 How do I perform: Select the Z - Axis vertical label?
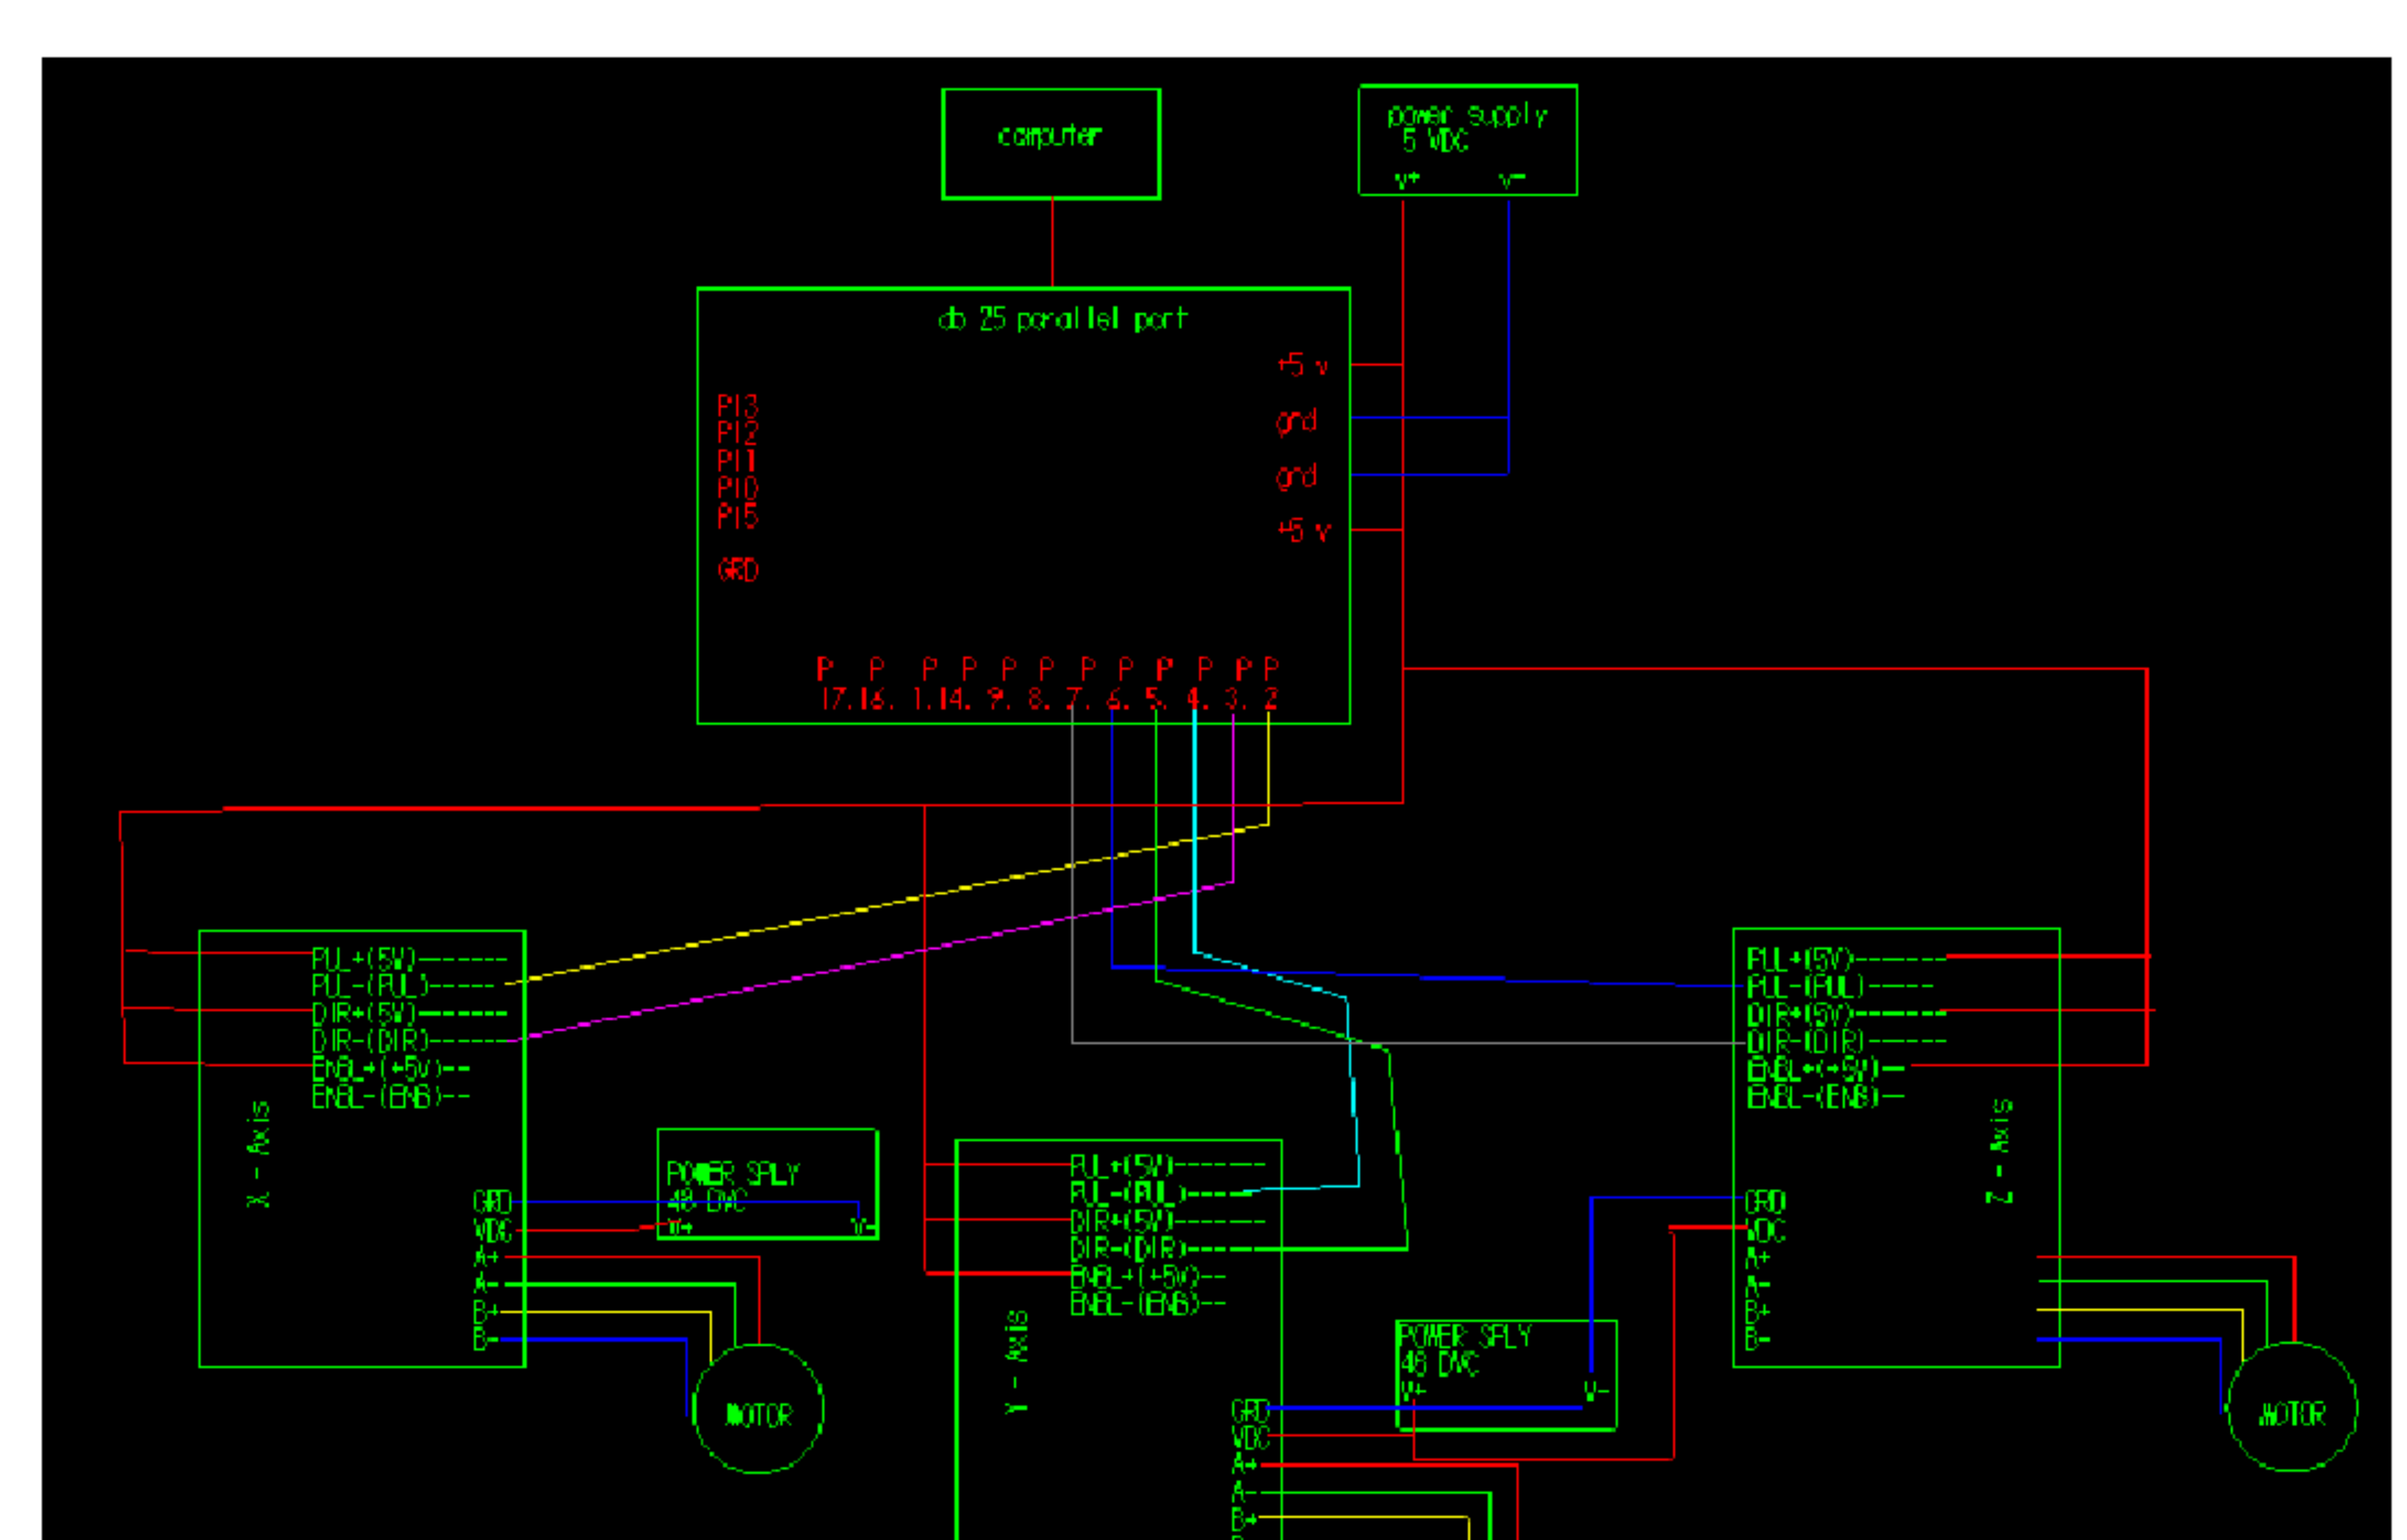click(x=1999, y=1151)
